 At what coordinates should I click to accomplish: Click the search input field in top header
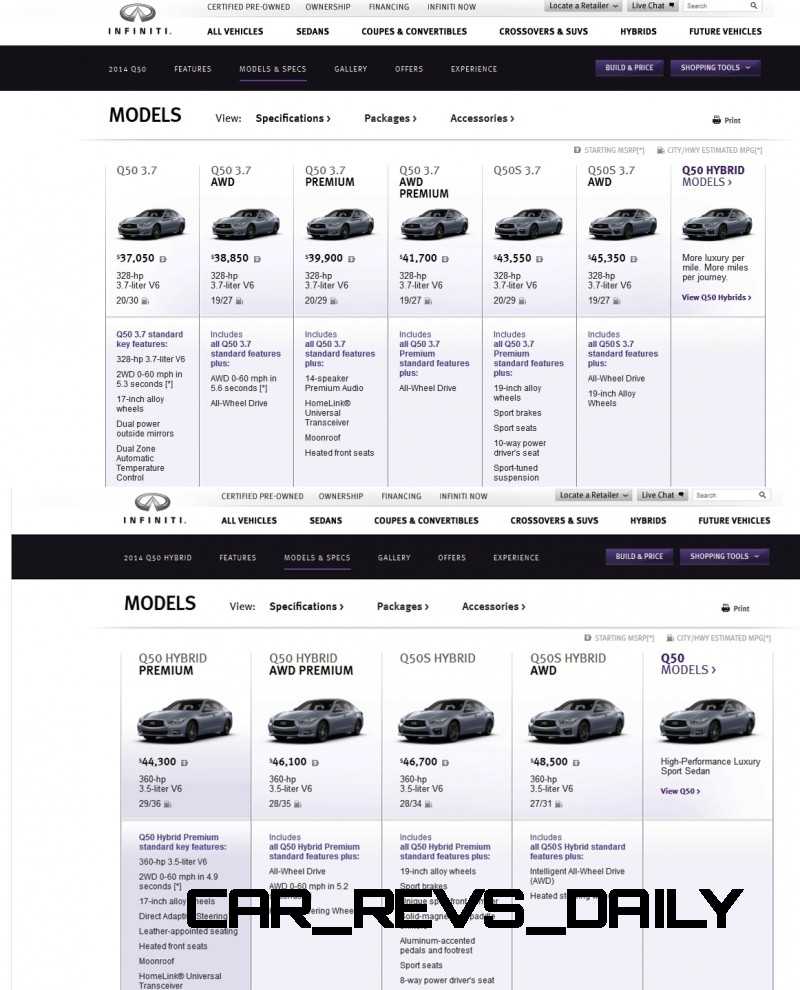pos(722,6)
